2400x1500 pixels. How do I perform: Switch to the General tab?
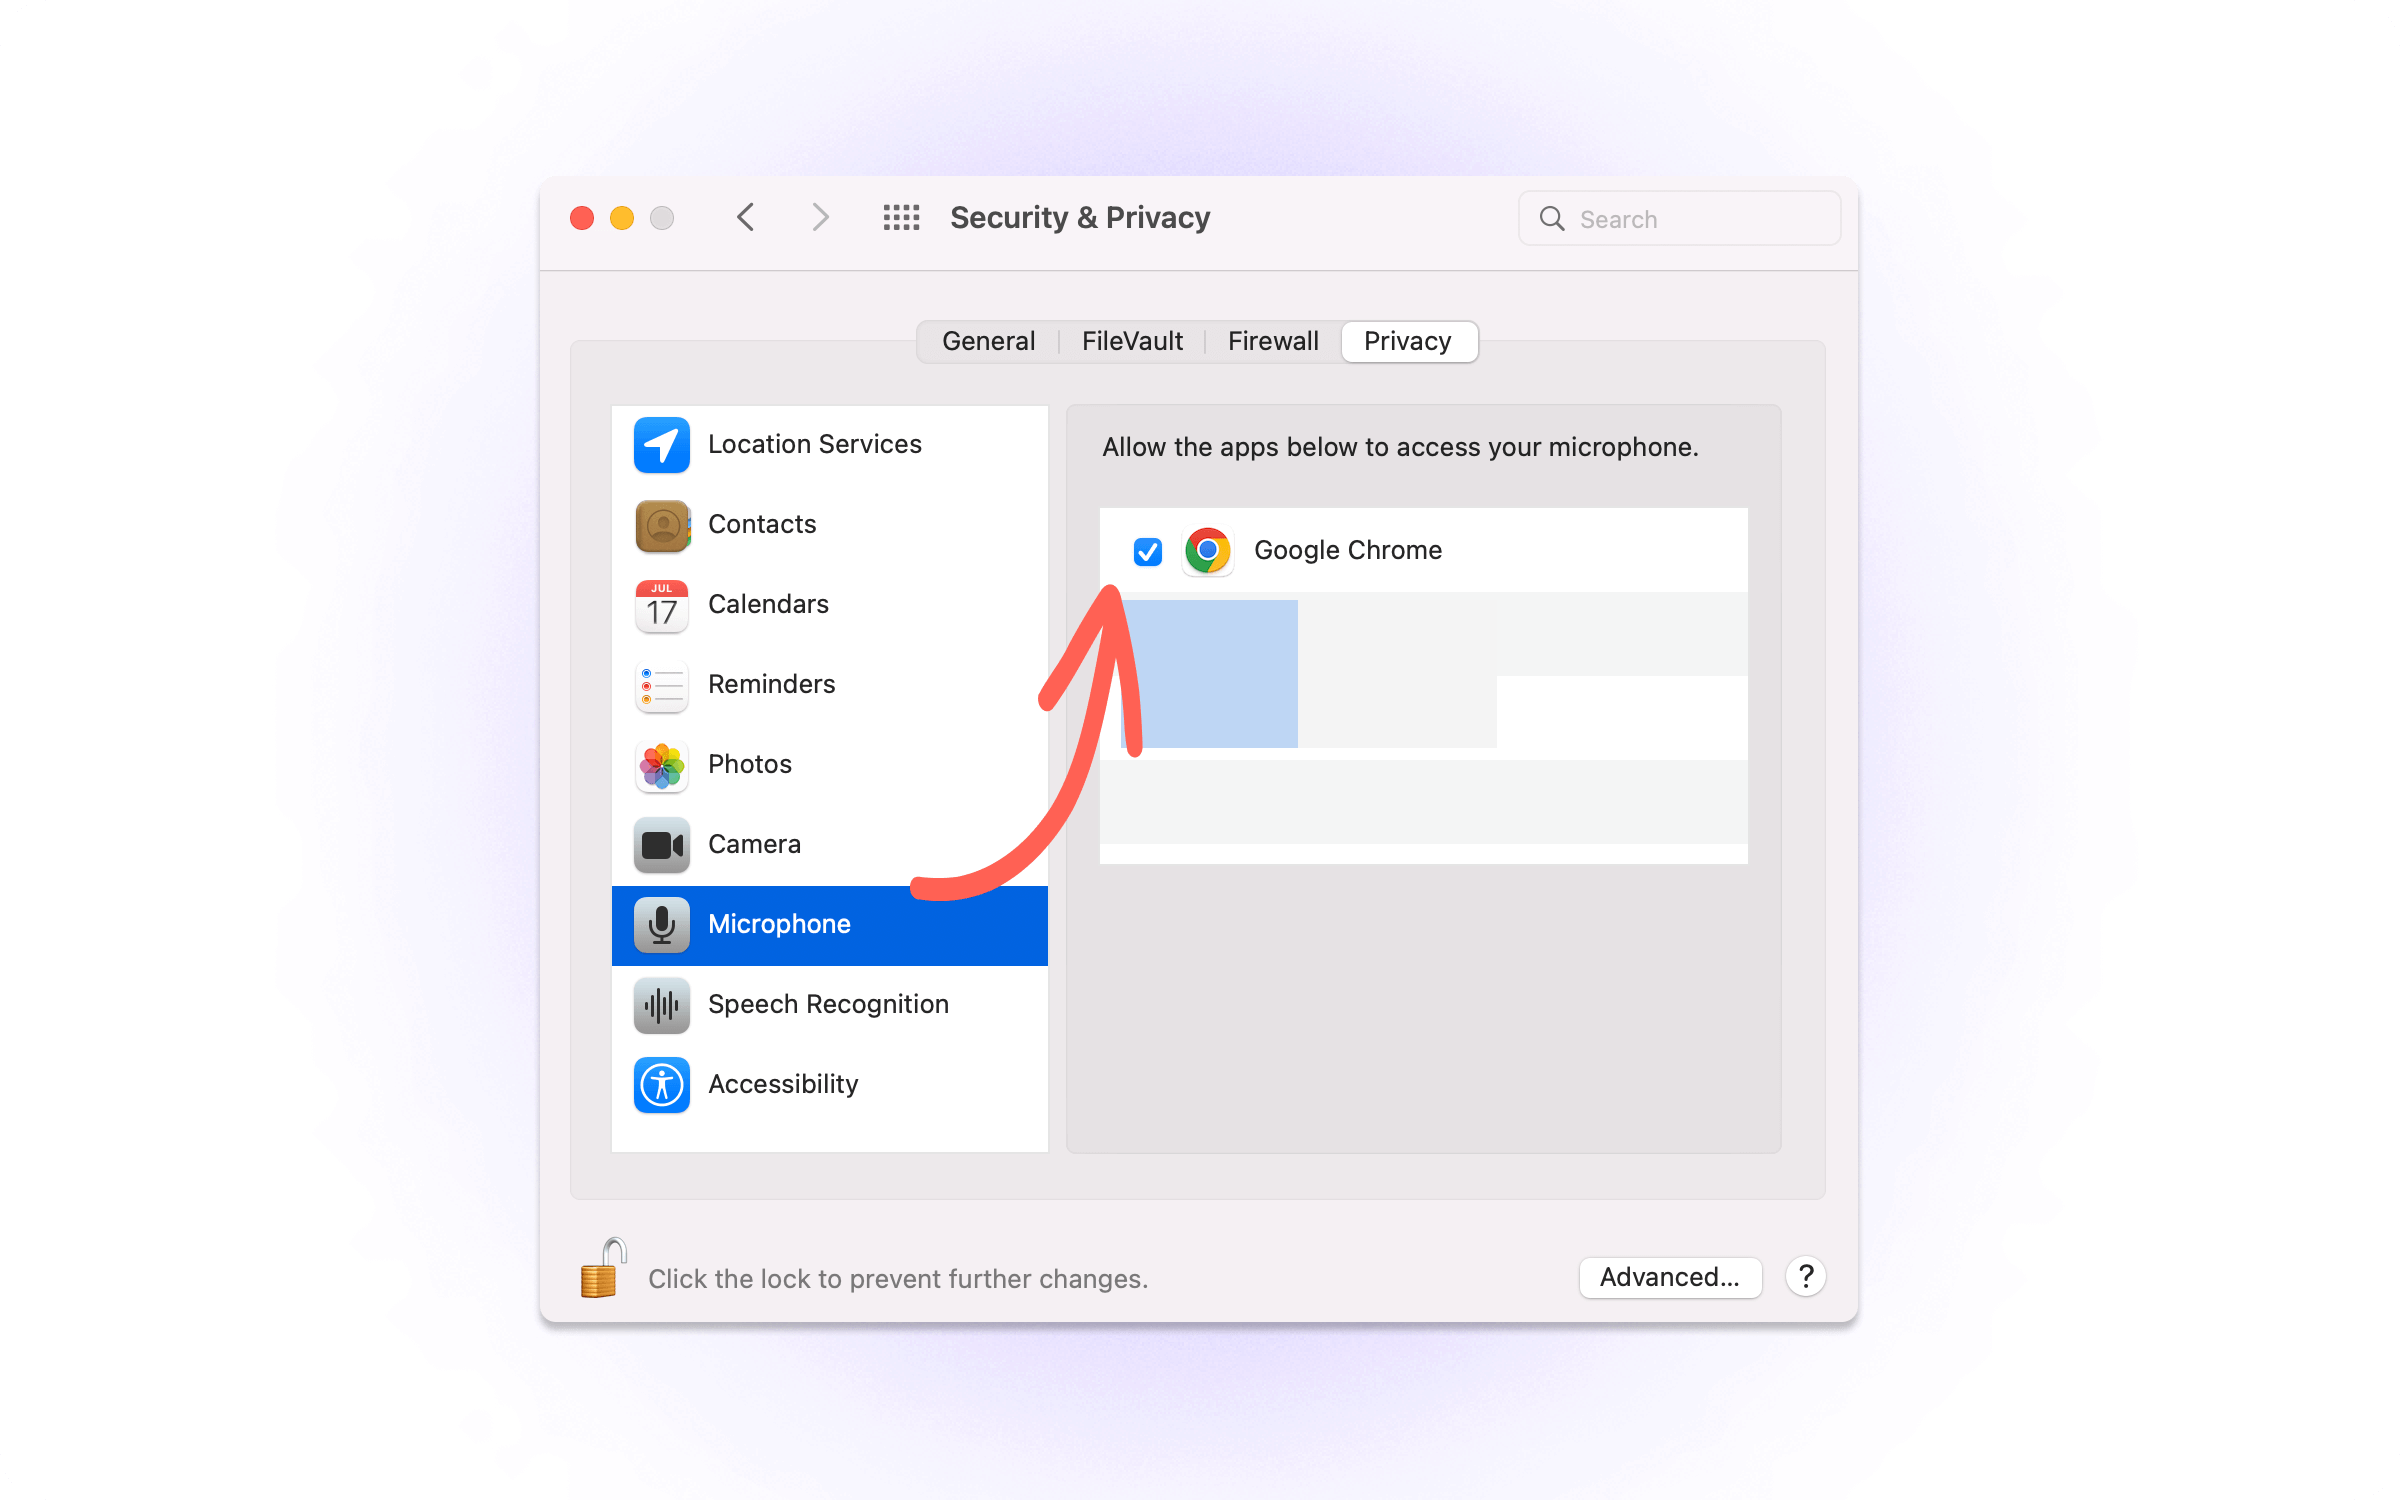(x=988, y=341)
